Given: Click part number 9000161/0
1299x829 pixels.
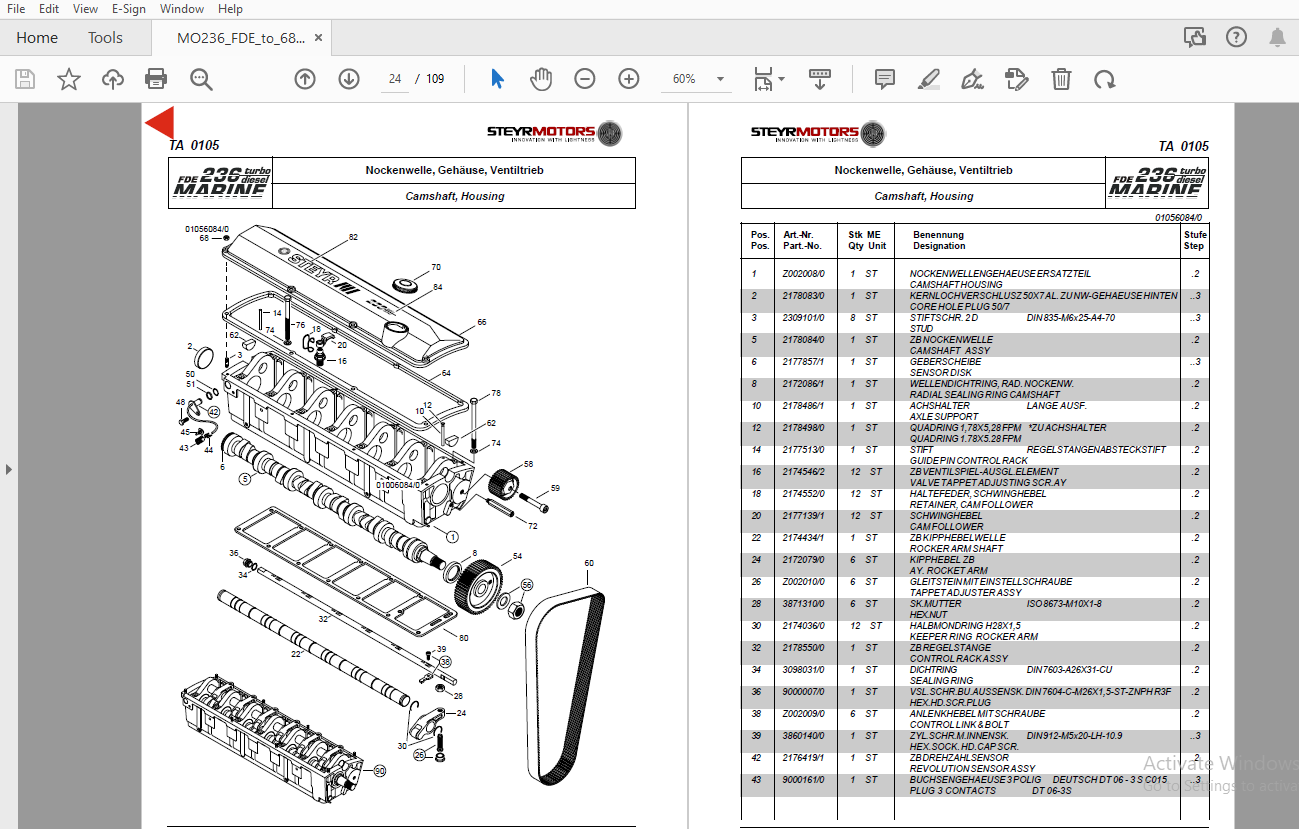Looking at the screenshot, I should (x=803, y=779).
